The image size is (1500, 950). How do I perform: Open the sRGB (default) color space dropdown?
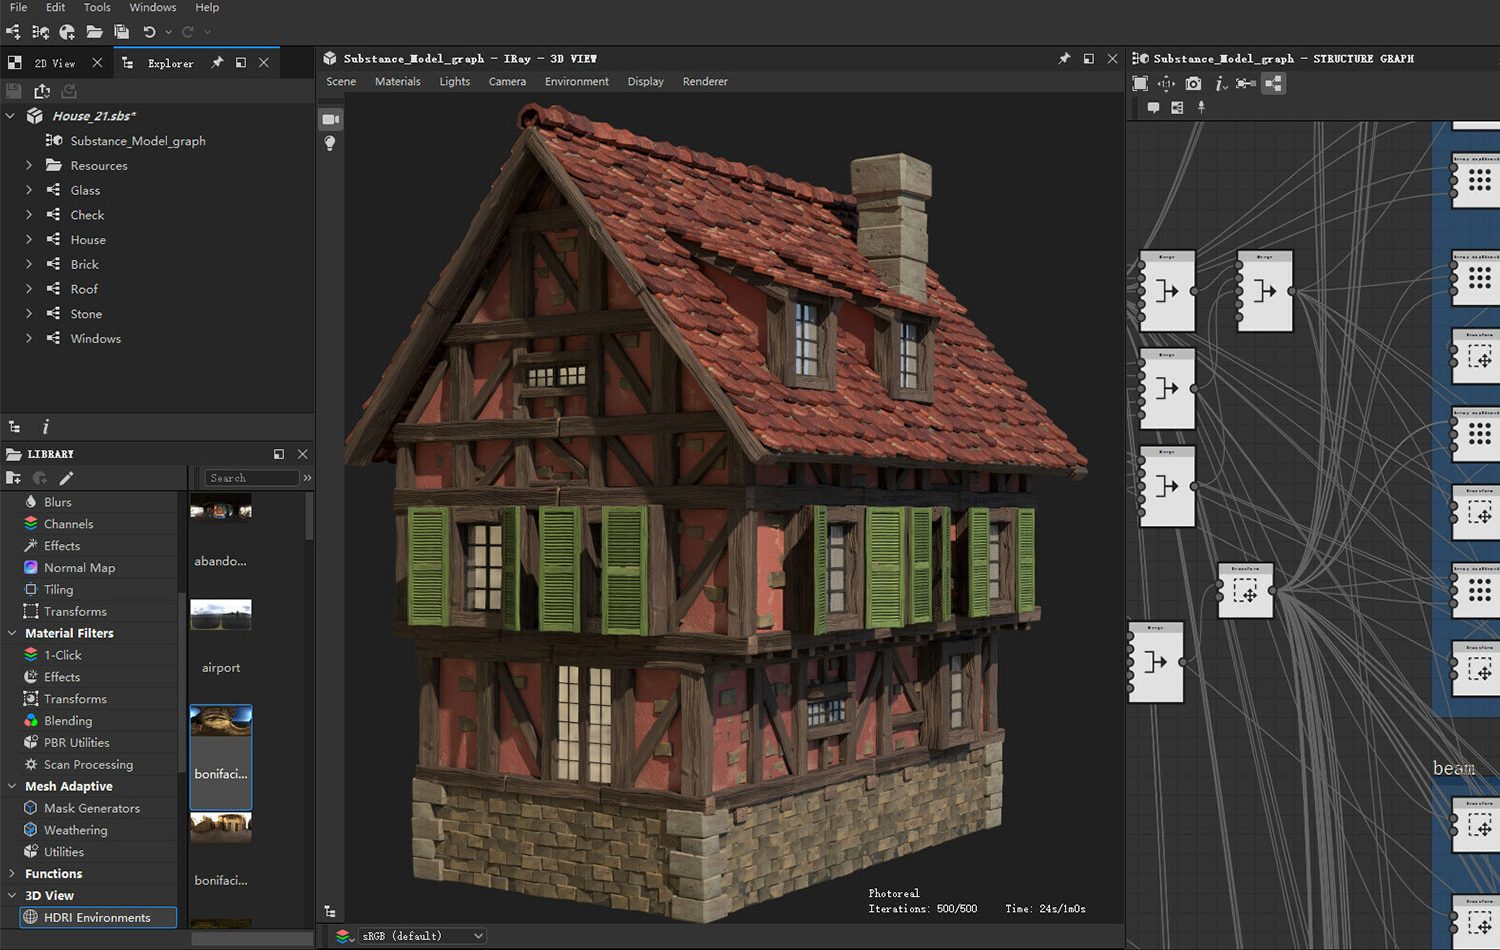click(424, 936)
